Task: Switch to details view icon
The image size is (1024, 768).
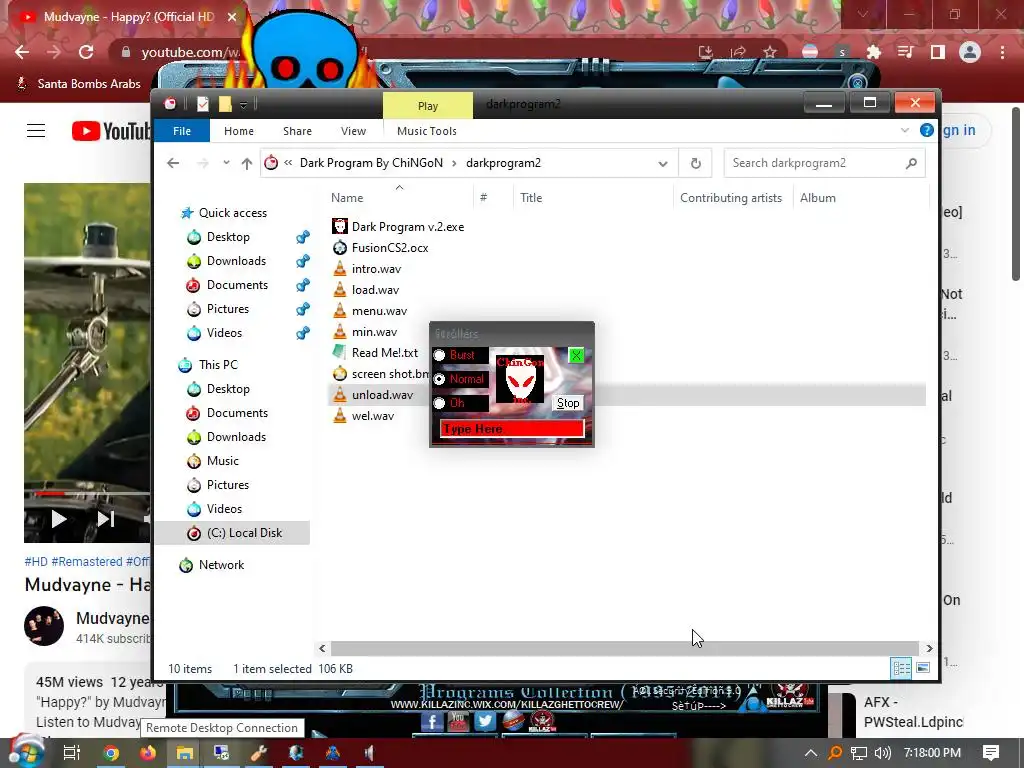Action: tap(901, 668)
